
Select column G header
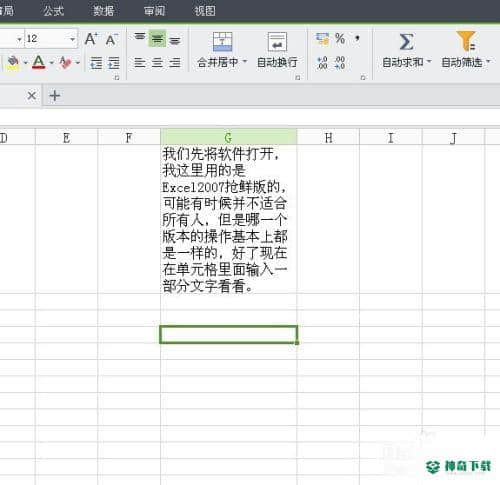click(228, 137)
